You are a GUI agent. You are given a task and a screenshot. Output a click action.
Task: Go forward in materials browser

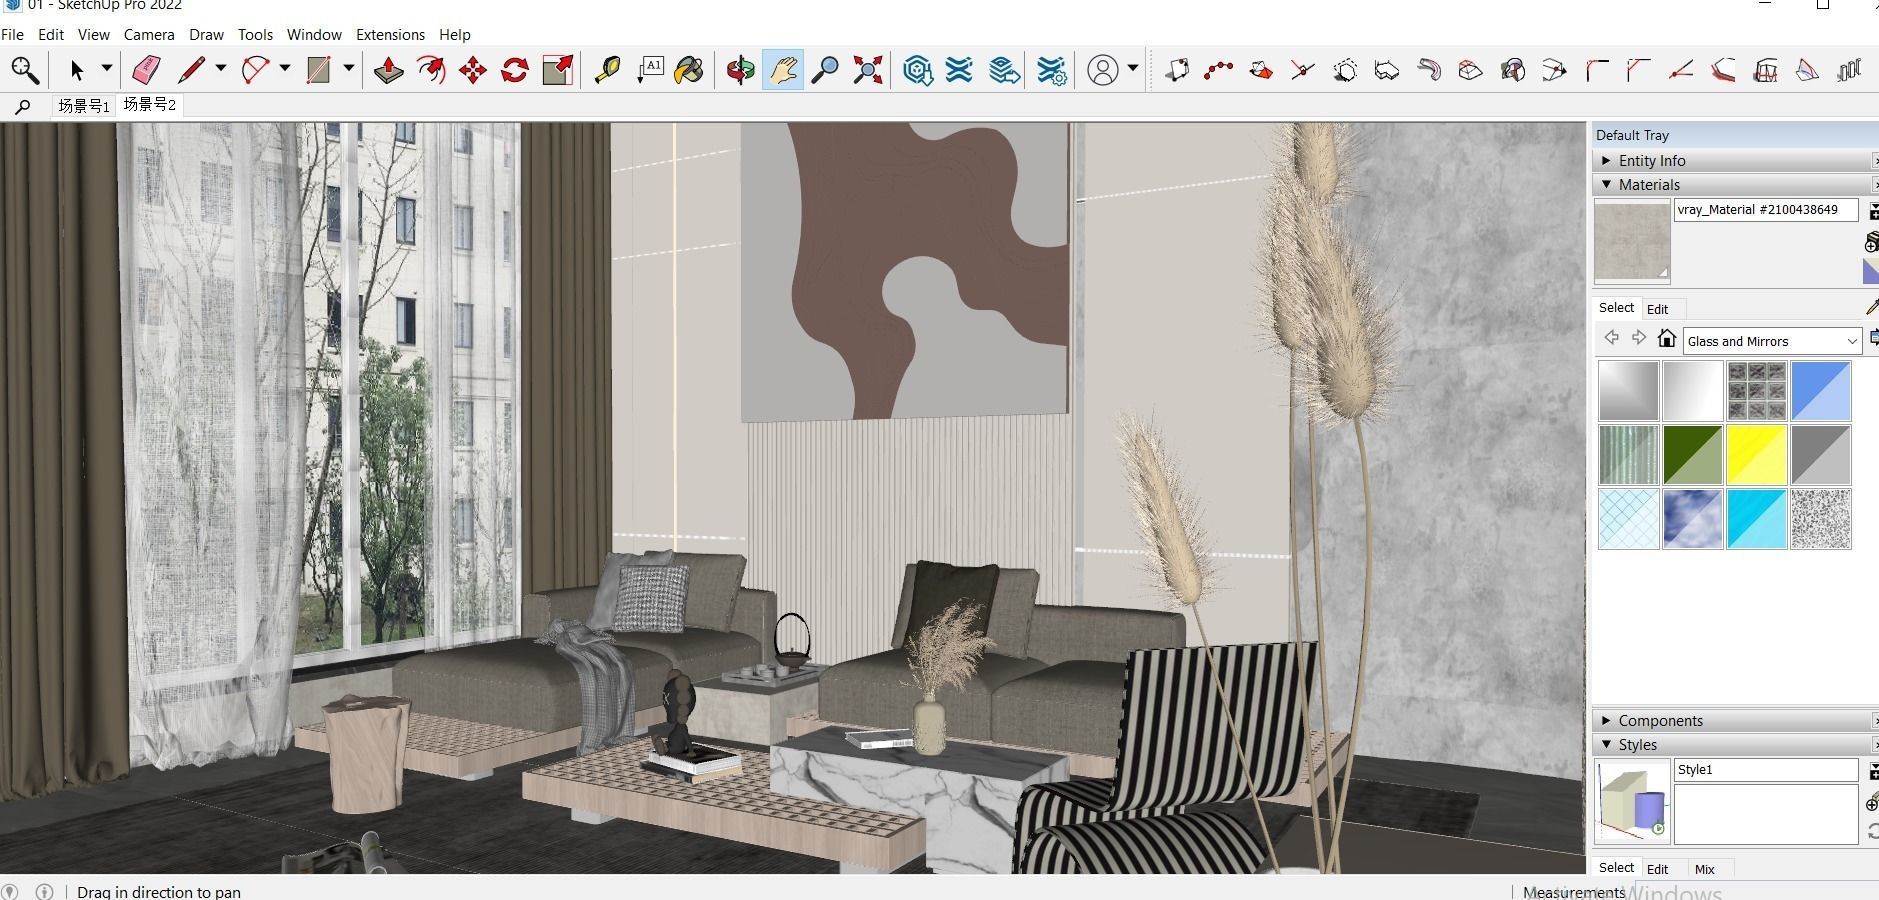1638,338
